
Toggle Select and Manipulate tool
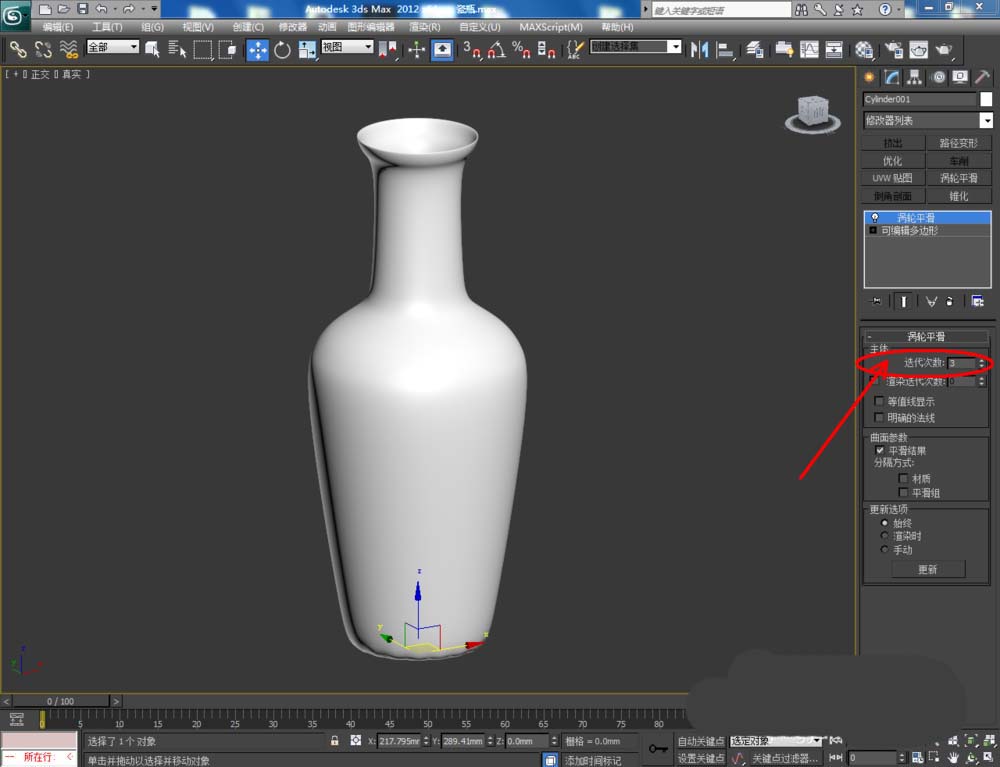click(x=416, y=49)
